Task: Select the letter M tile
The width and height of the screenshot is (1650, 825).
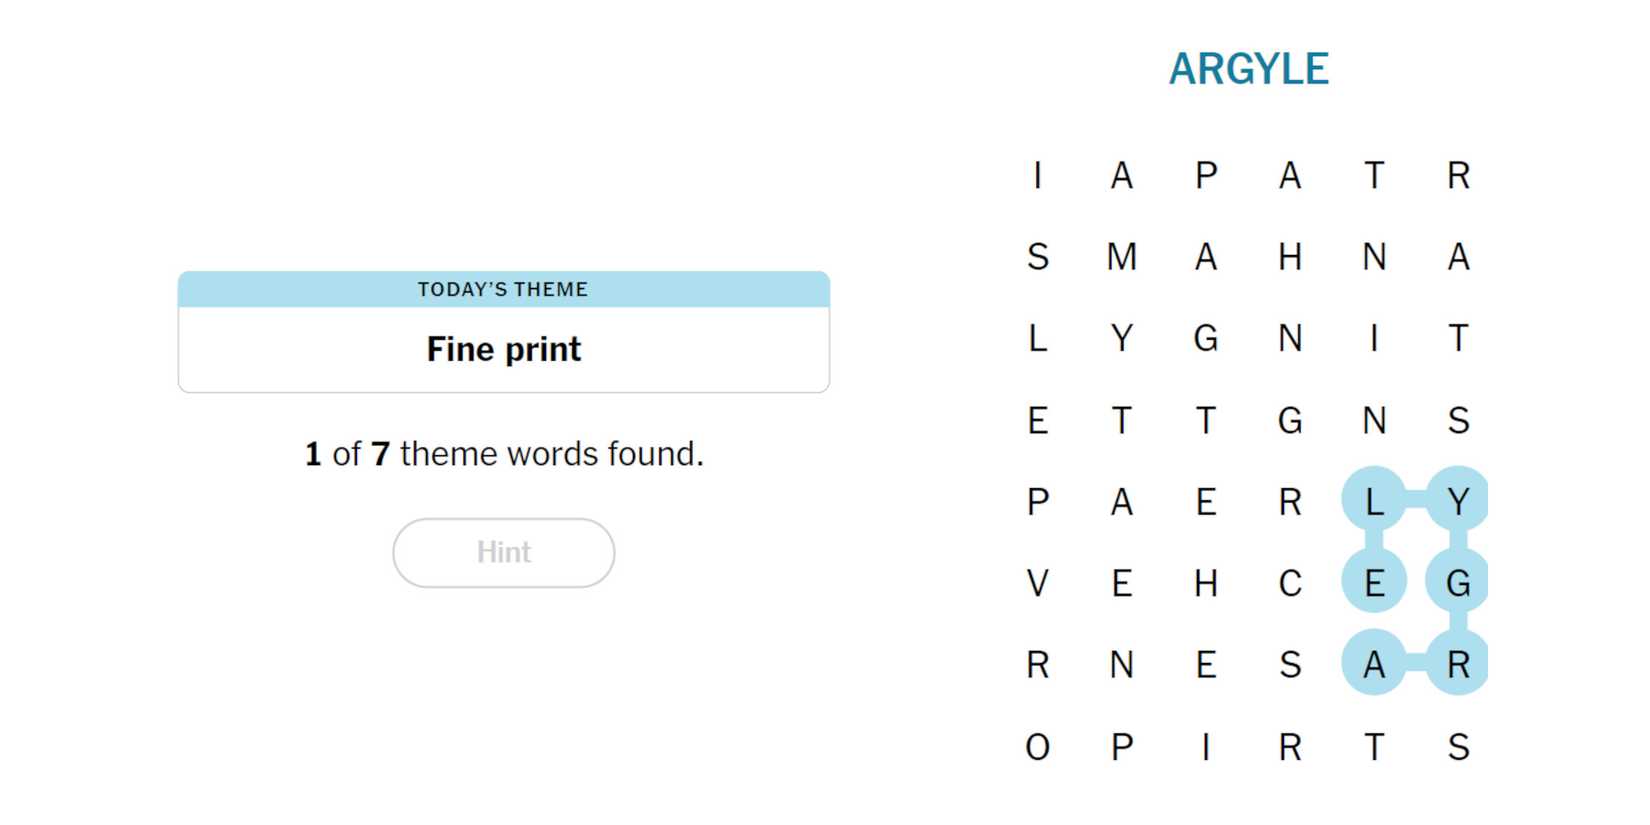Action: [1122, 257]
